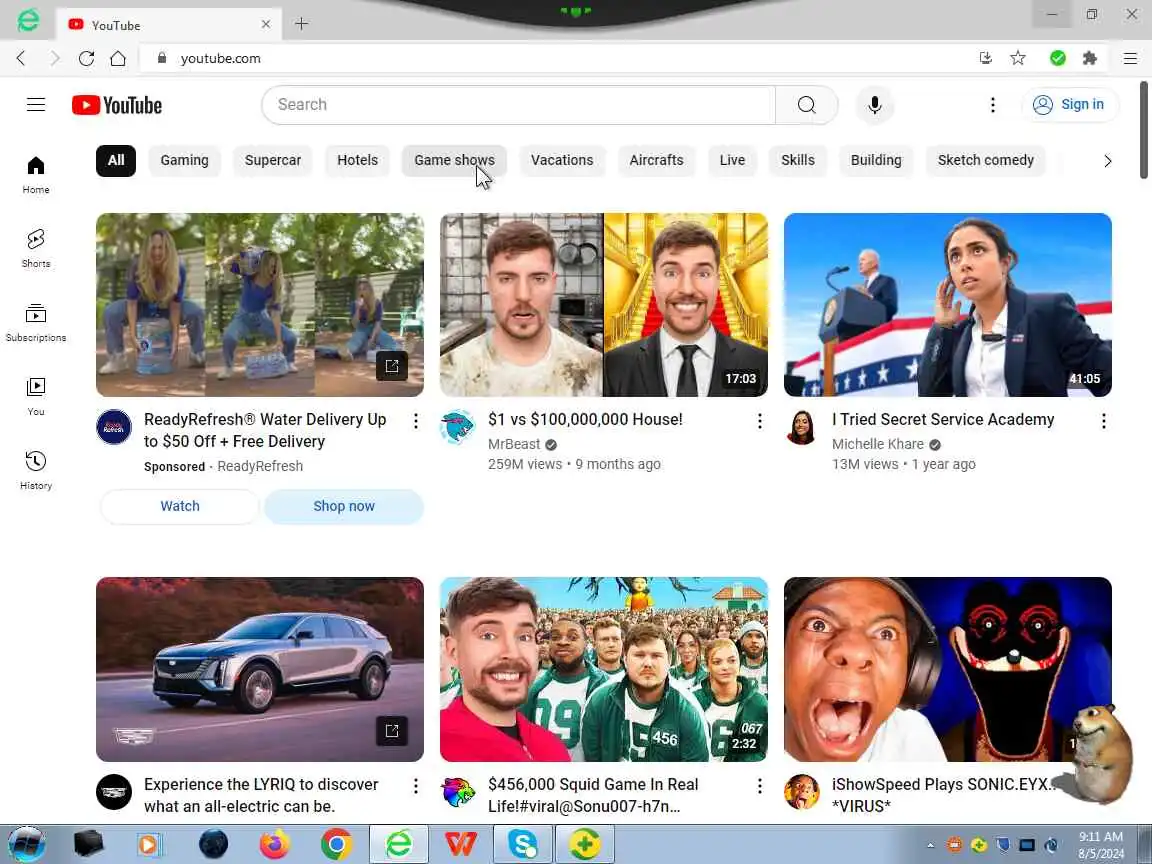Select the All category chip

tap(116, 160)
